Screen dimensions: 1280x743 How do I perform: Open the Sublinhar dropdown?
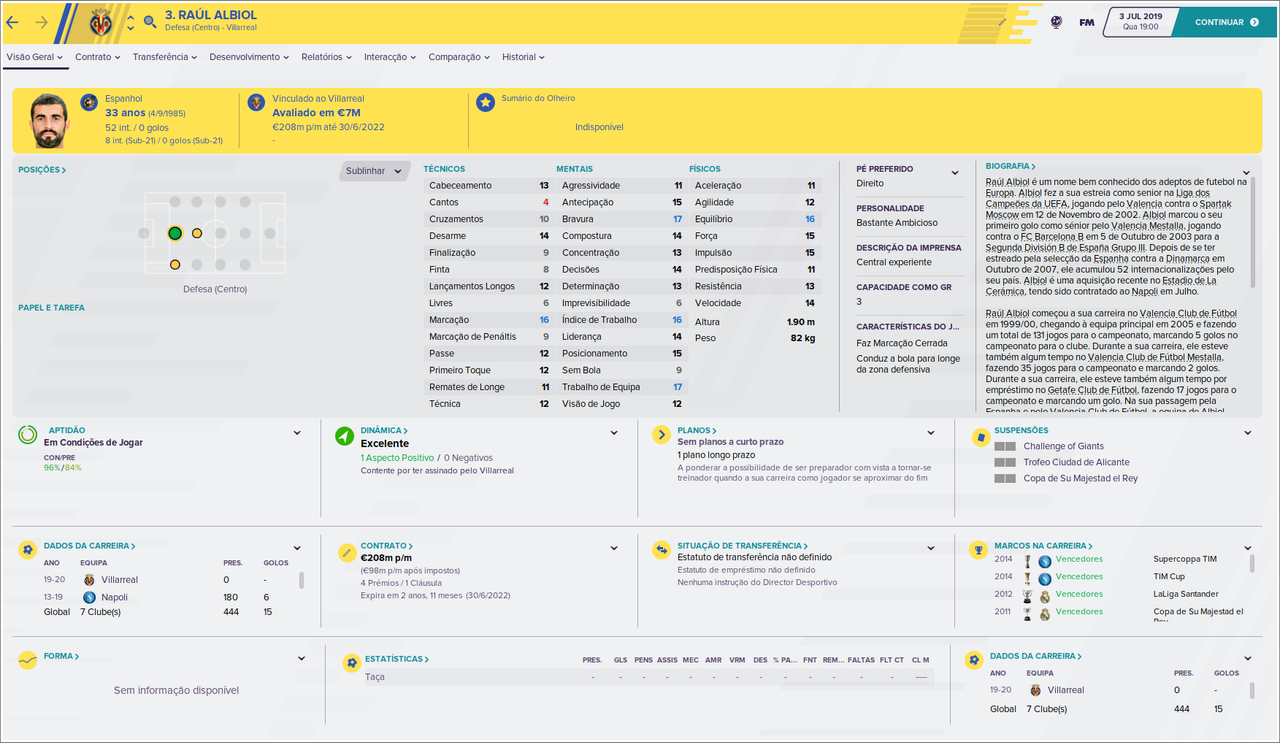[x=375, y=171]
